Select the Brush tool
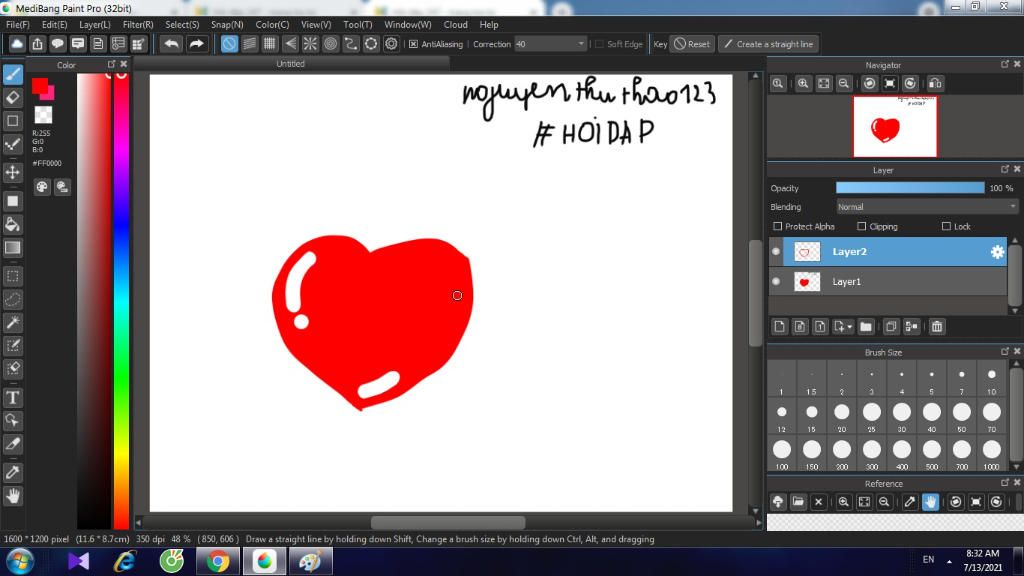The width and height of the screenshot is (1024, 576). [x=12, y=74]
